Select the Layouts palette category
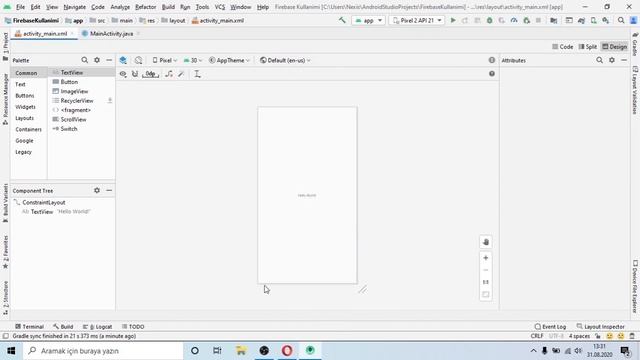Image resolution: width=640 pixels, height=360 pixels. [24, 118]
